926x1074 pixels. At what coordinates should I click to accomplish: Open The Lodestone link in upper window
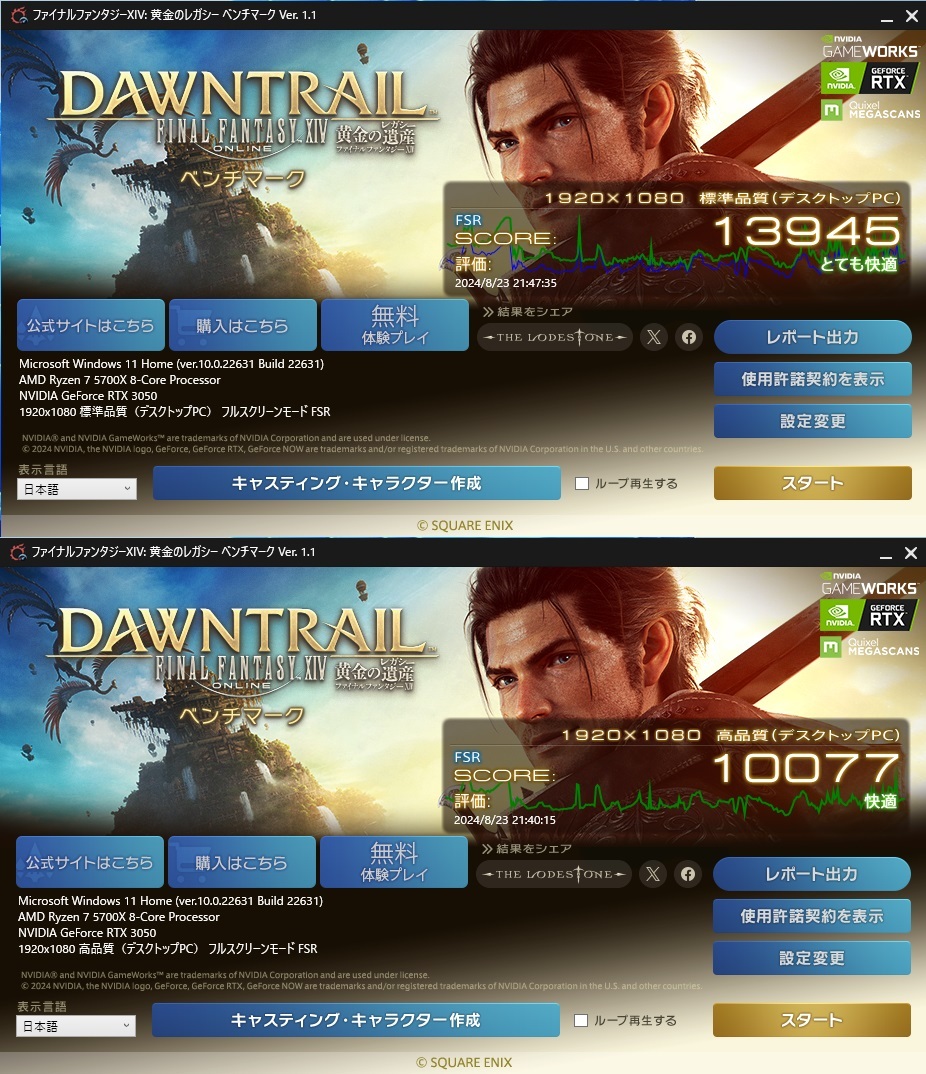click(555, 337)
